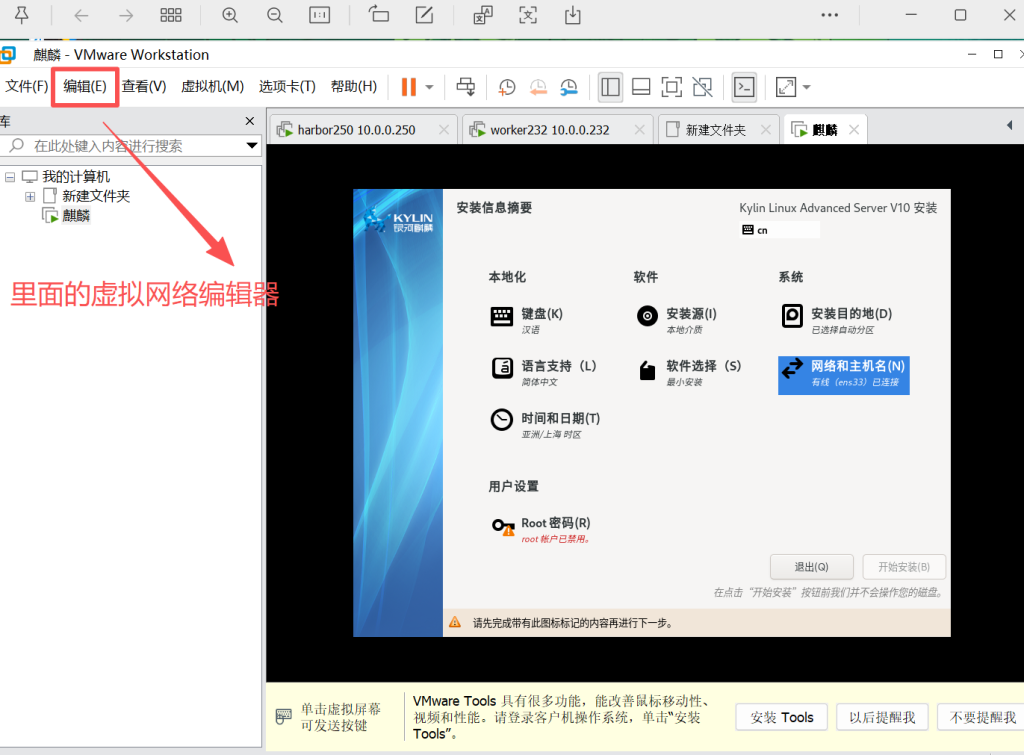Click the 安装 Tools button

(x=781, y=717)
